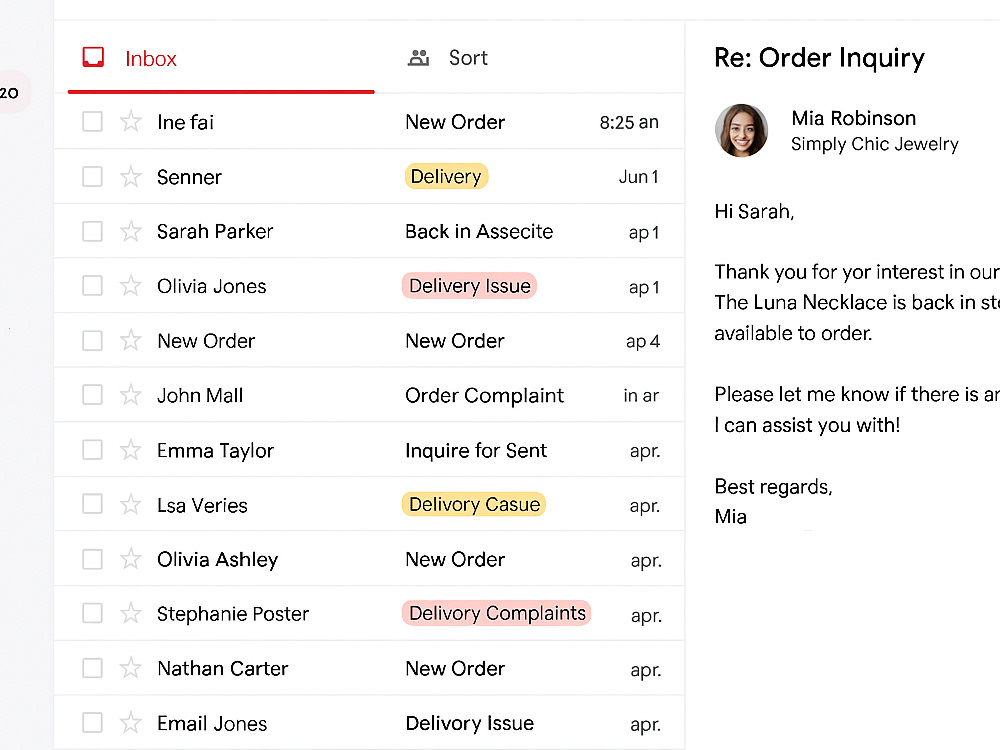Tick the Olivia Ashley email checkbox
The height and width of the screenshot is (750, 1000).
point(92,559)
